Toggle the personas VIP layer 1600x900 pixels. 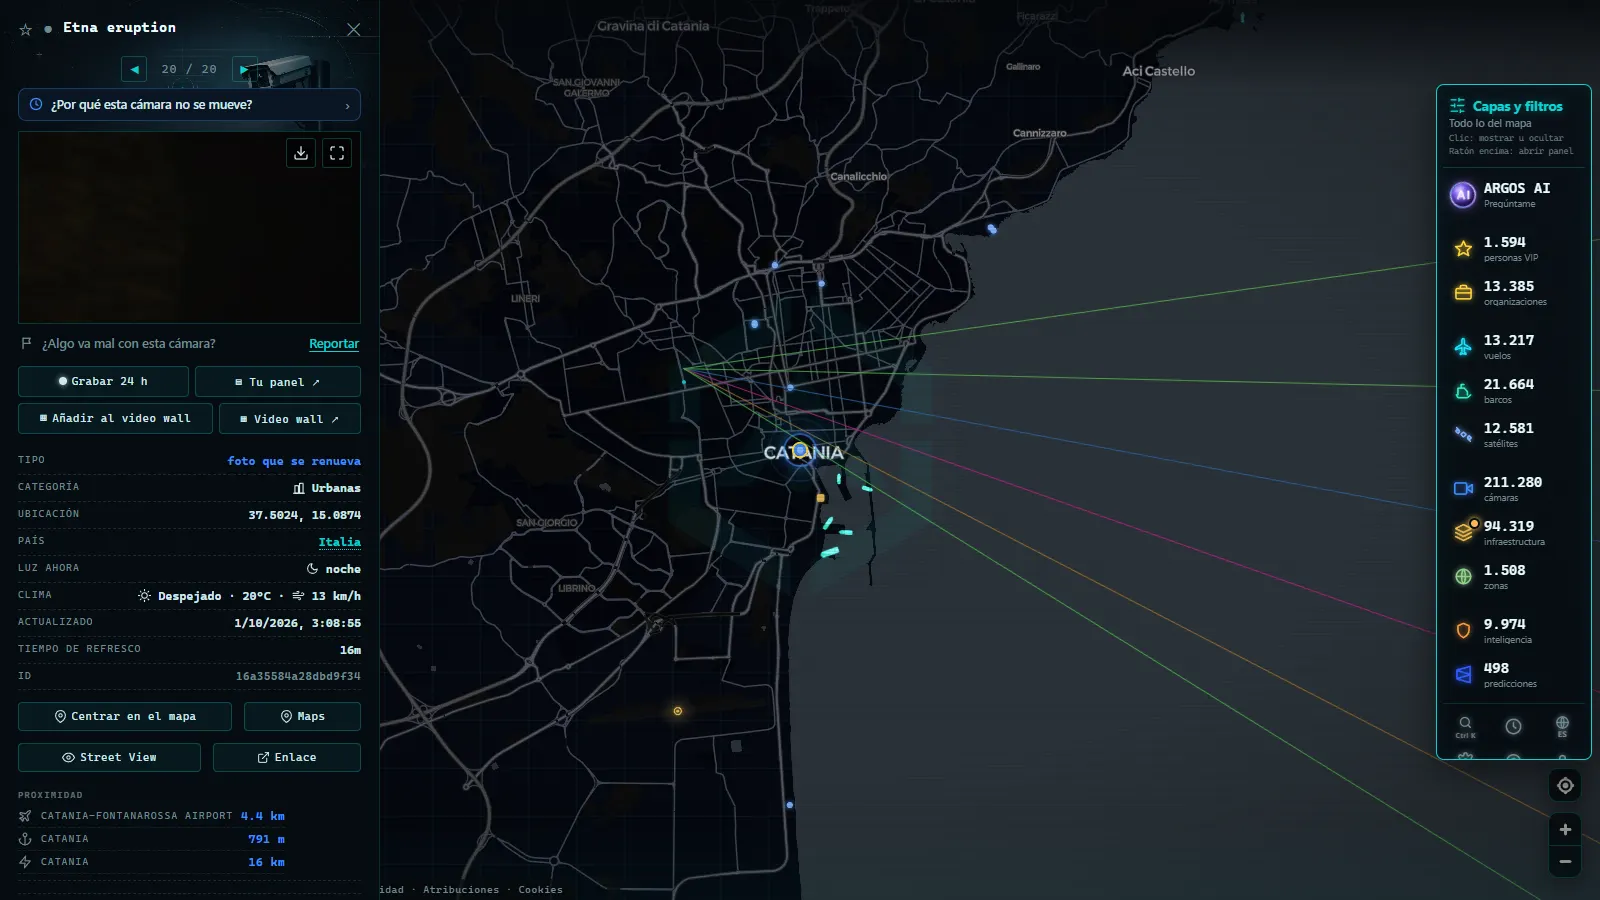coord(1514,249)
